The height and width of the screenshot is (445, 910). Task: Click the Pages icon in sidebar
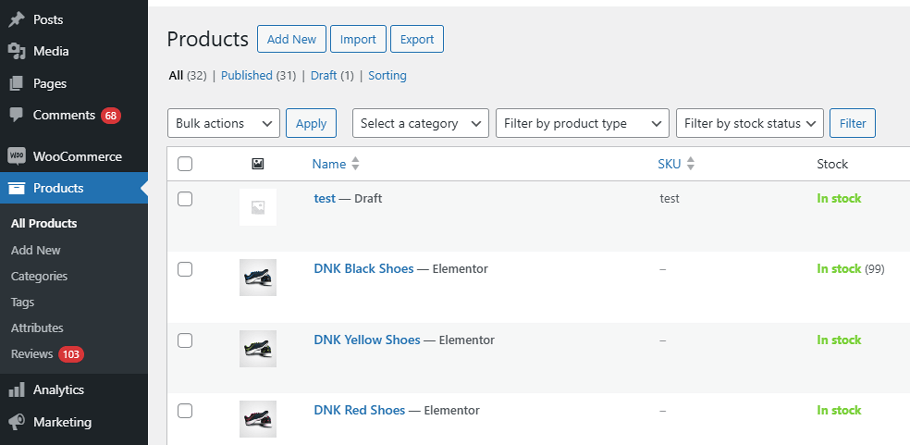coord(16,84)
